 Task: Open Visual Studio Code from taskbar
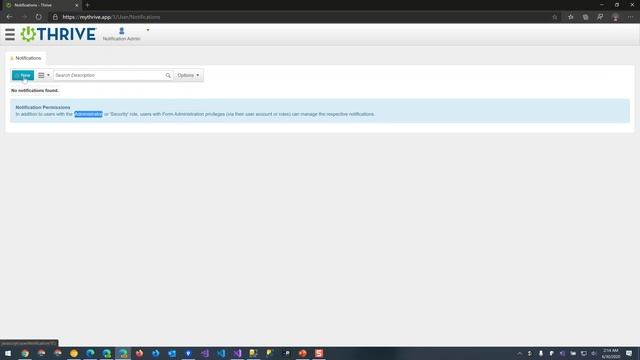[221, 353]
